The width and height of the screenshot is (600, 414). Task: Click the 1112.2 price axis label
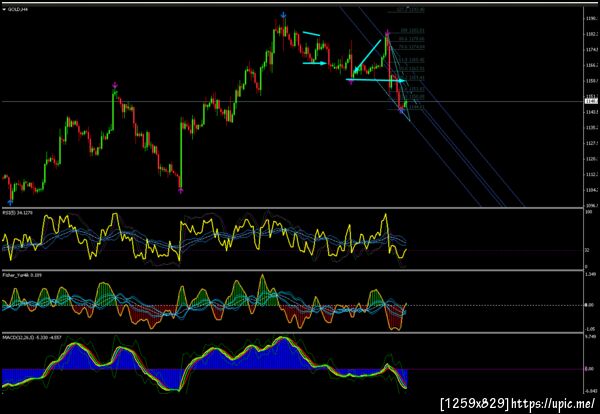point(592,174)
